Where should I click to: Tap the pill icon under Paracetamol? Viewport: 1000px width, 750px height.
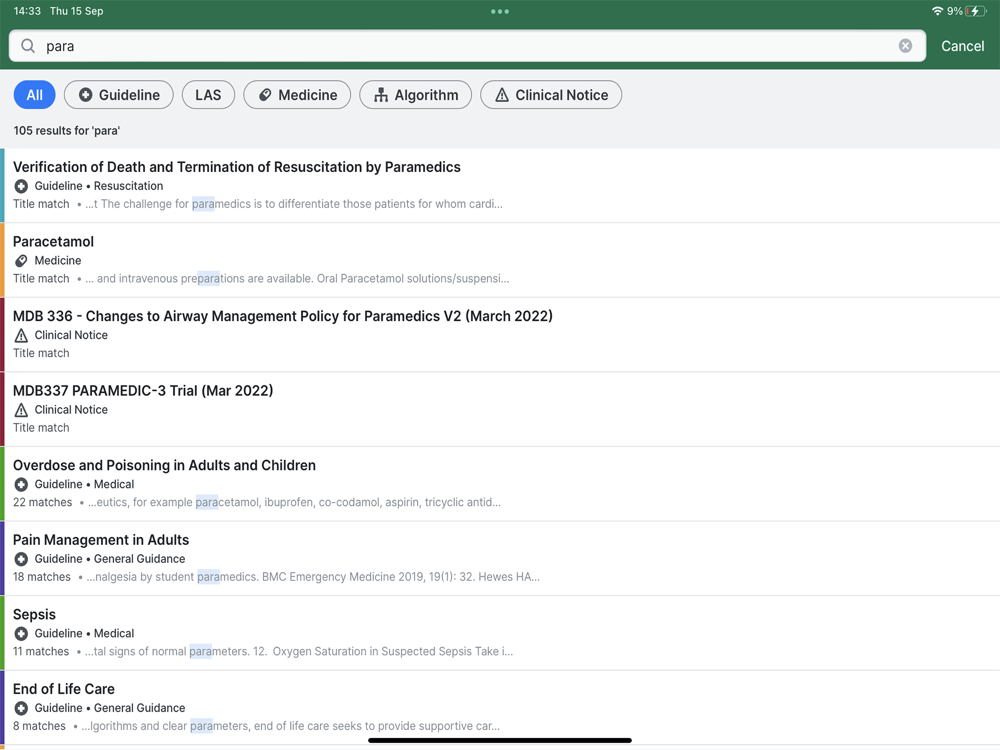coord(21,261)
